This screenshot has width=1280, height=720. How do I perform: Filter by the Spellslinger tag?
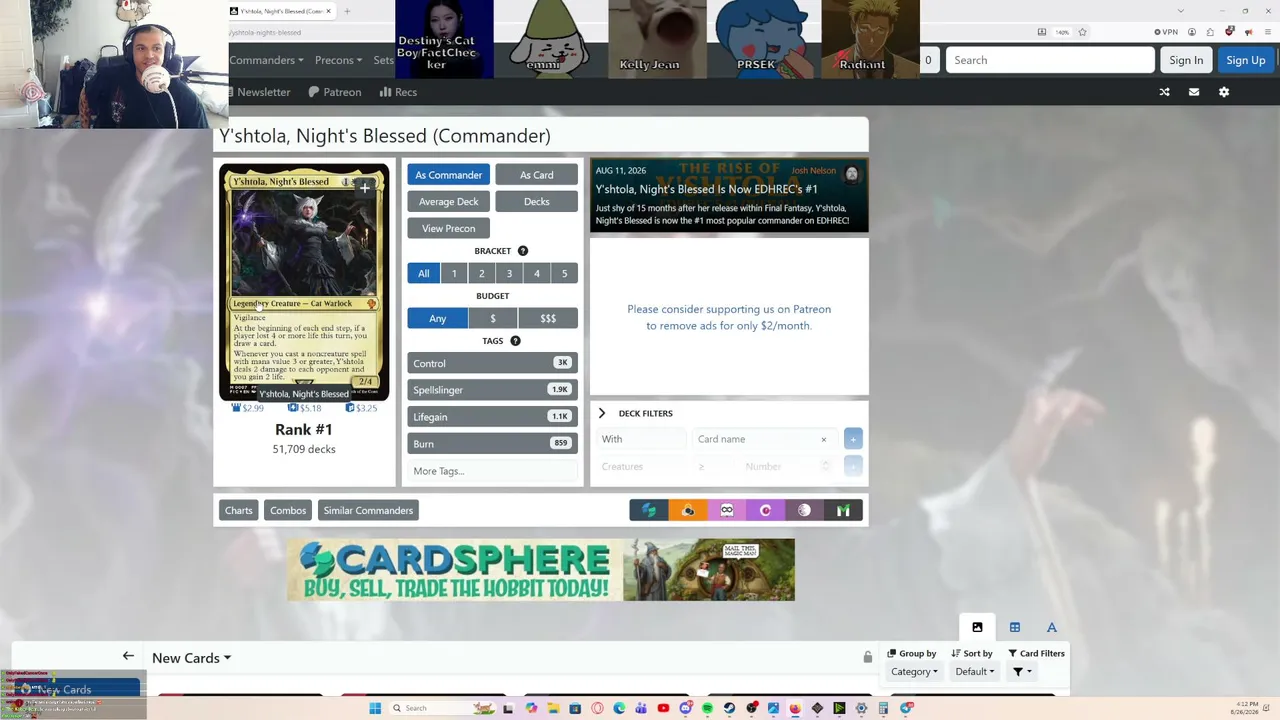click(x=492, y=390)
